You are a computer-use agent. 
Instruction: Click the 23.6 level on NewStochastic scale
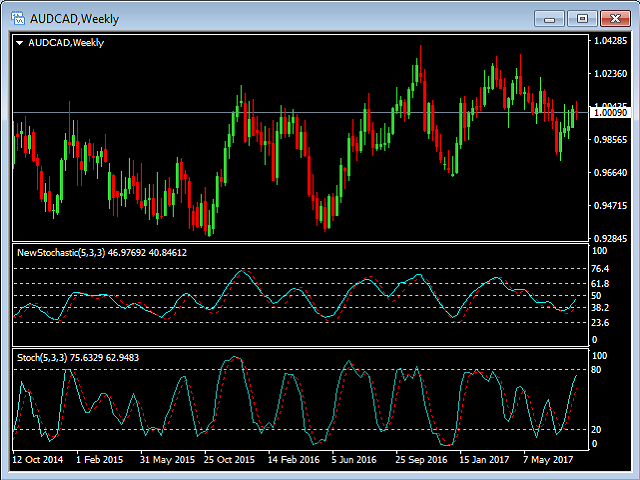point(601,323)
